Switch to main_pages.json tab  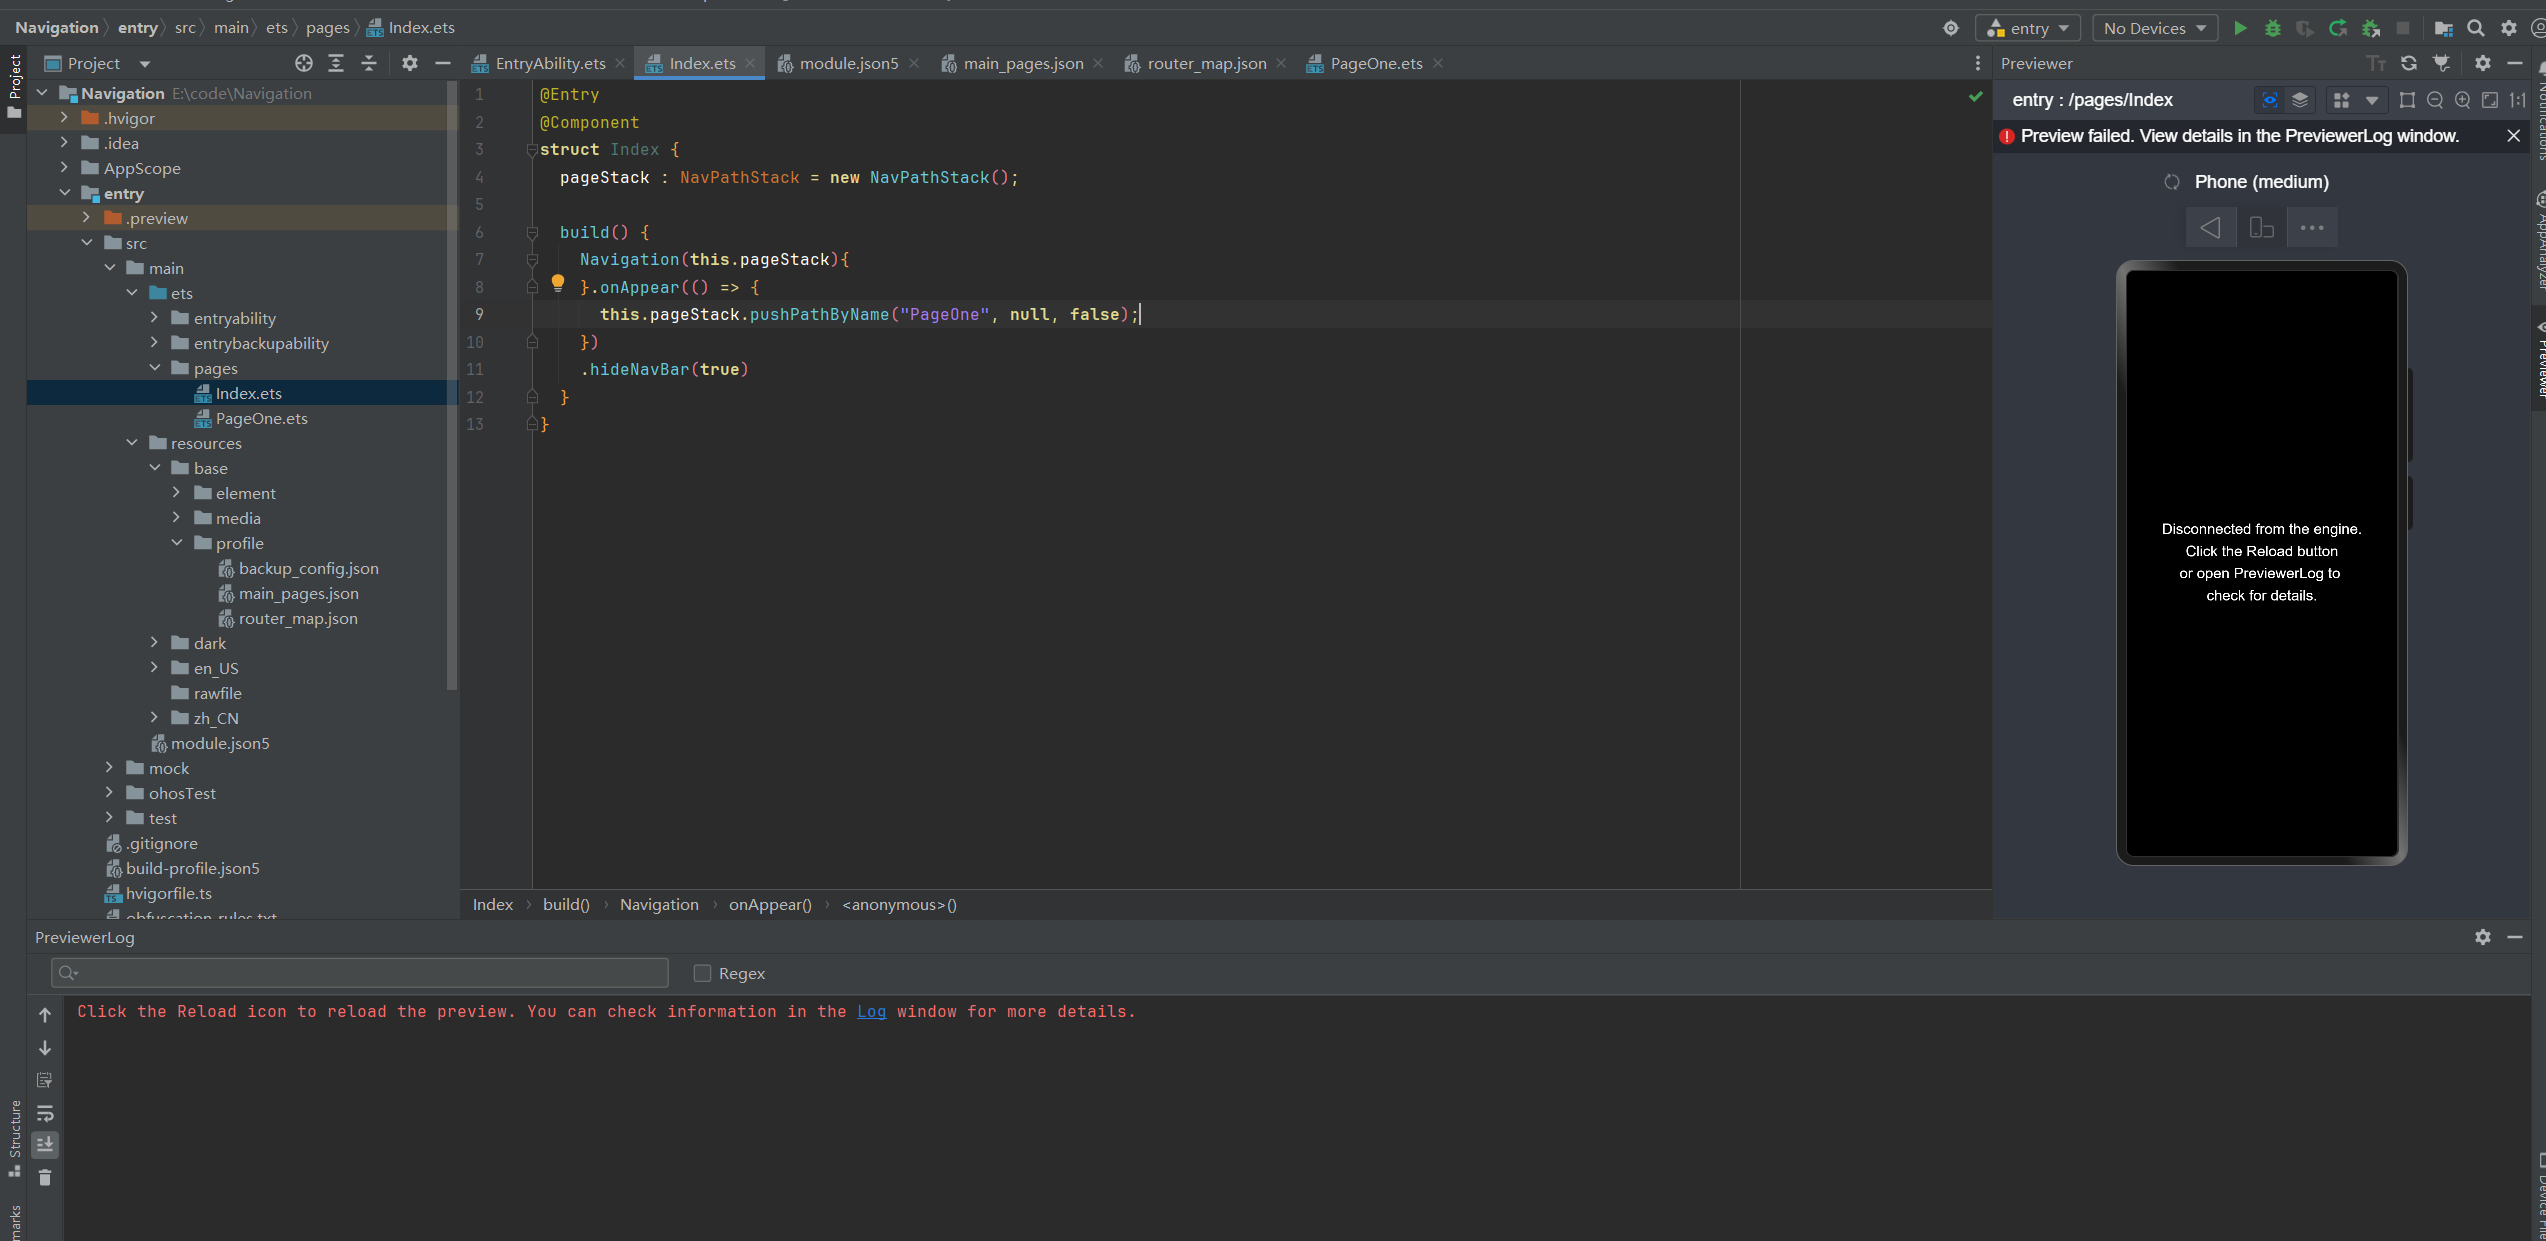pyautogui.click(x=1023, y=63)
